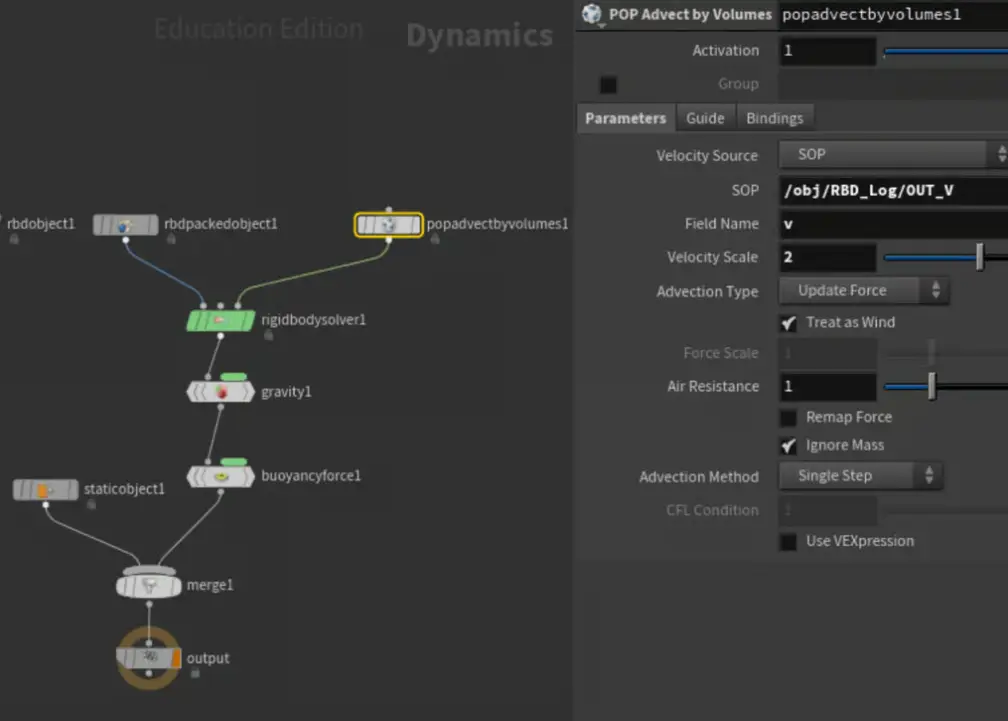Uncheck the Ignore Mass option
The width and height of the screenshot is (1008, 721).
point(789,446)
